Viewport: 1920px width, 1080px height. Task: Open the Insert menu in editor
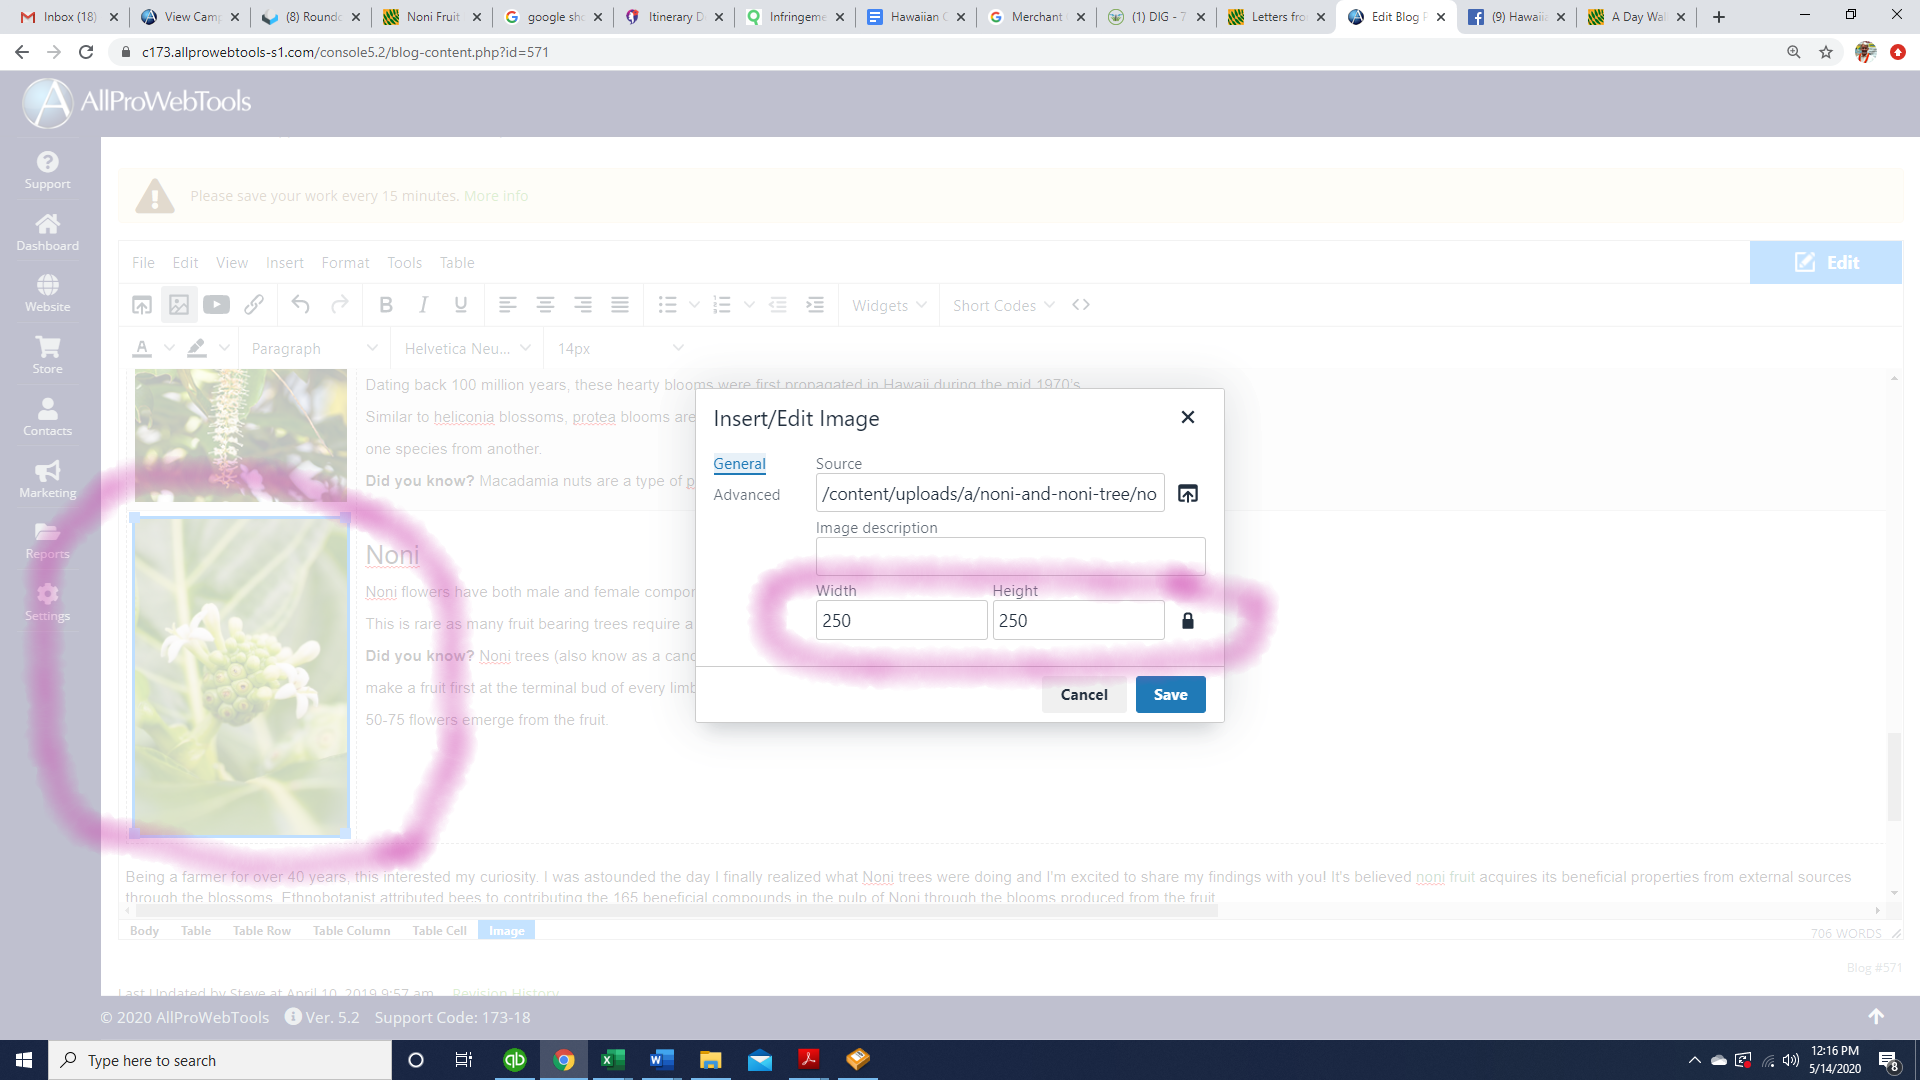click(x=284, y=262)
